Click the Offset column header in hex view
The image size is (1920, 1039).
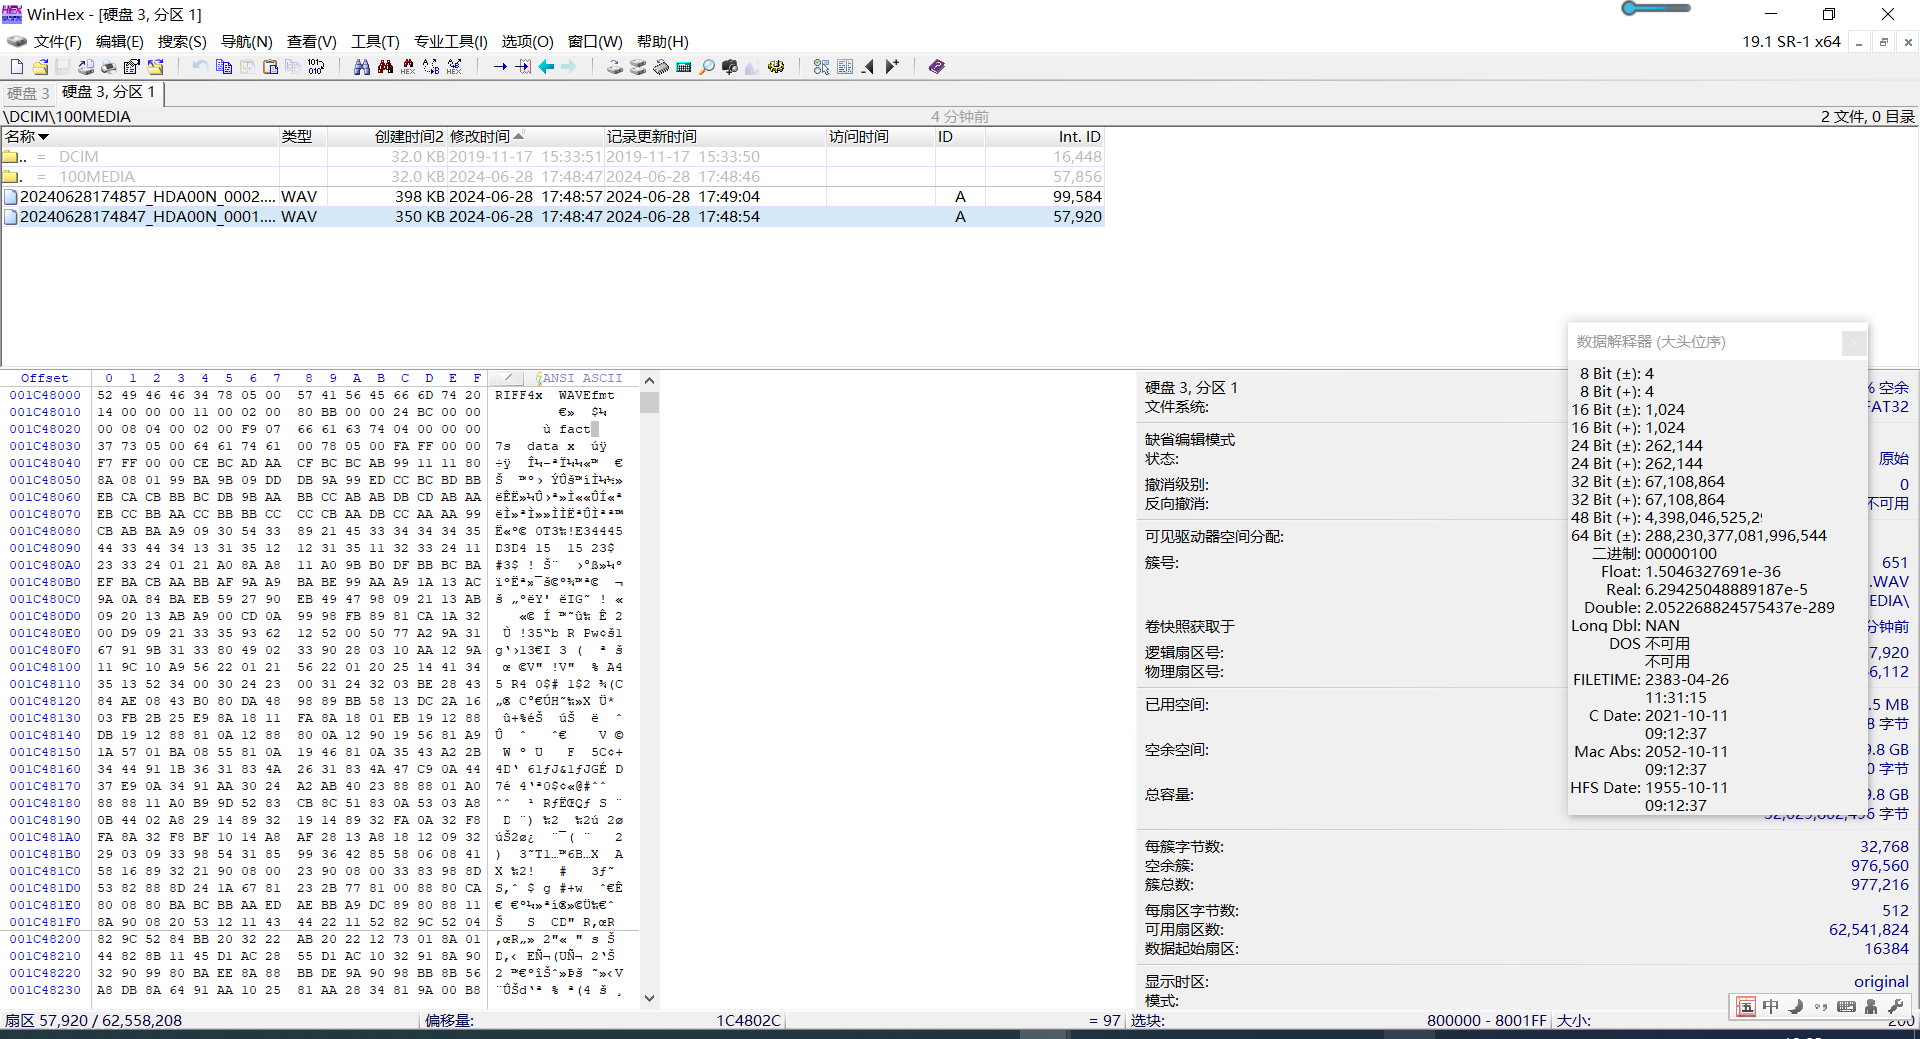(x=45, y=379)
